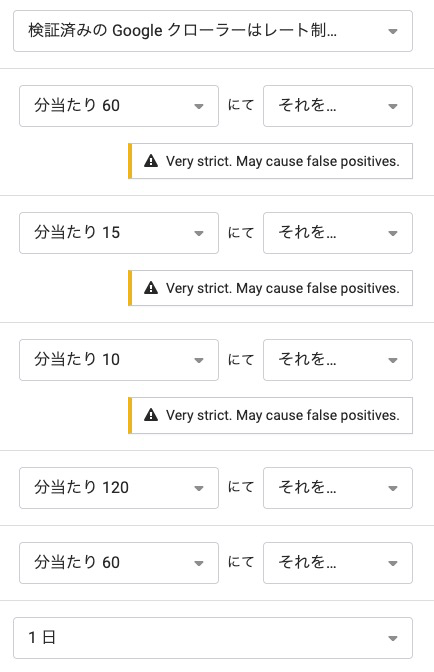Screen dimensions: 434x672
Task: Open the 分当たり 10 rate dropdown
Action: pyautogui.click(x=119, y=360)
